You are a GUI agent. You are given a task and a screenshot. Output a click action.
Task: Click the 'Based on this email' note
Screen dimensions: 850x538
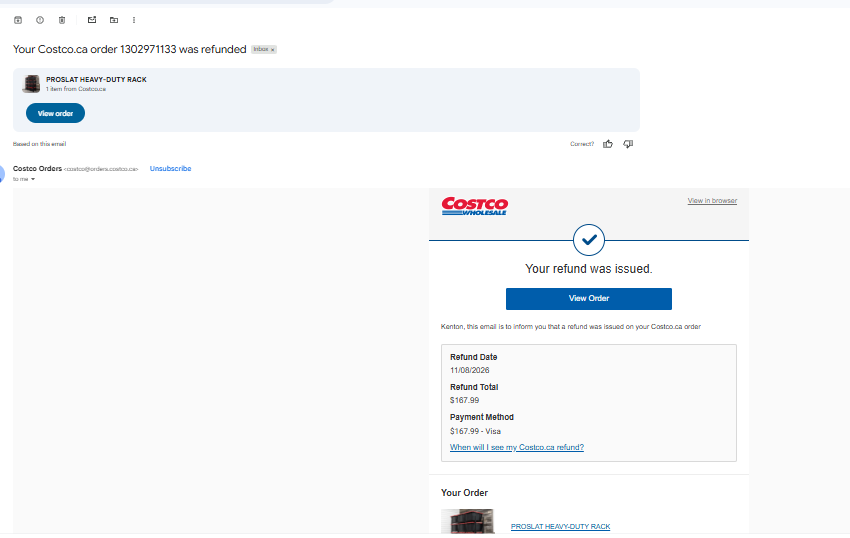[40, 144]
